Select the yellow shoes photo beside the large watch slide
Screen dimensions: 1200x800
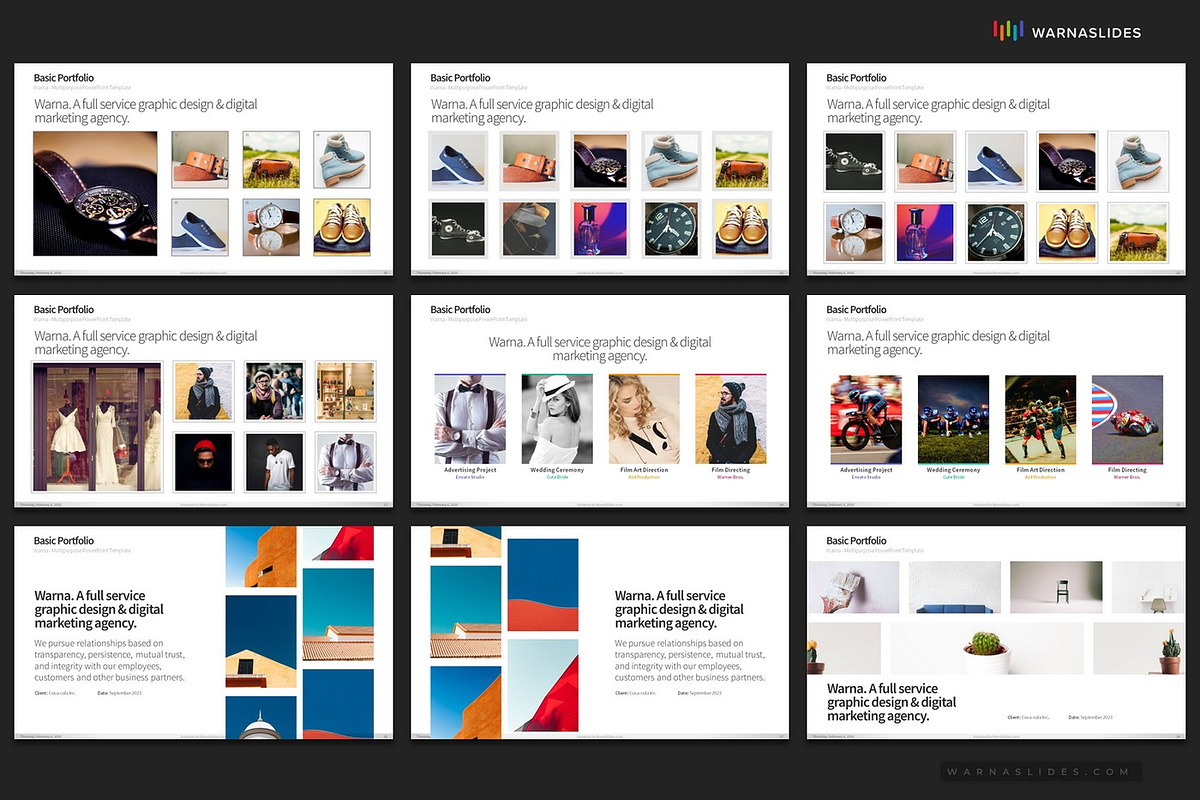[342, 228]
